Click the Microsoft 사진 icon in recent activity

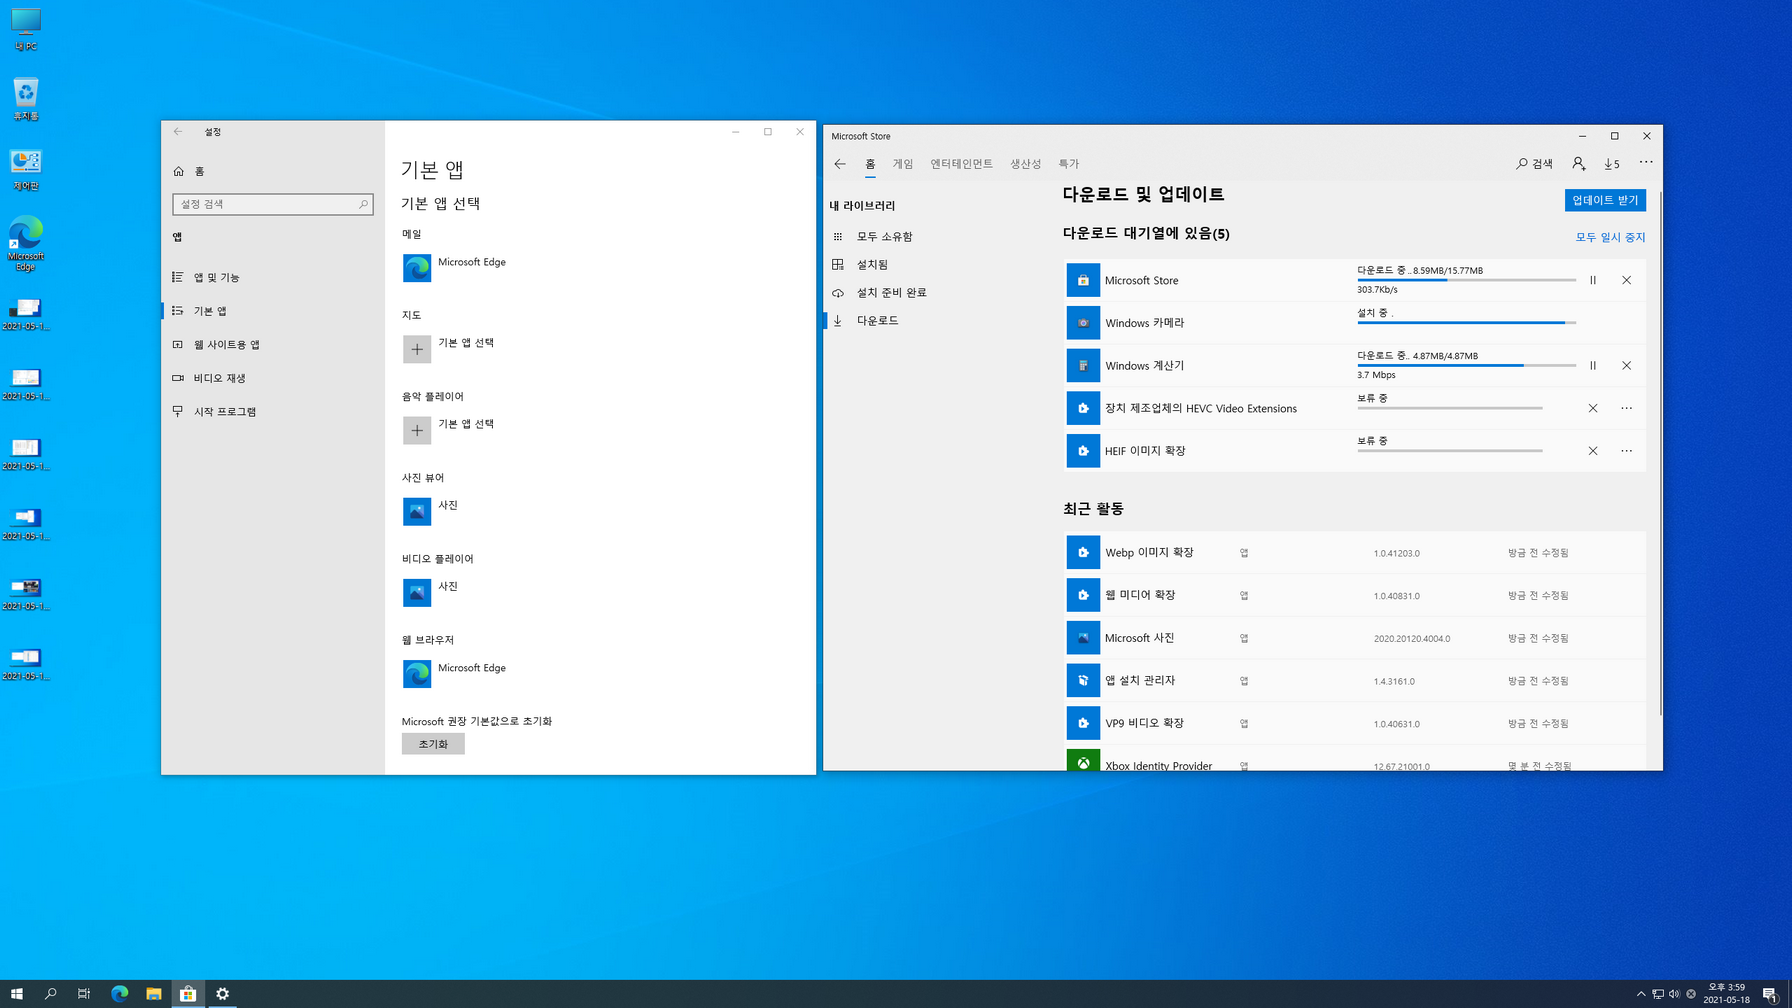(1083, 638)
